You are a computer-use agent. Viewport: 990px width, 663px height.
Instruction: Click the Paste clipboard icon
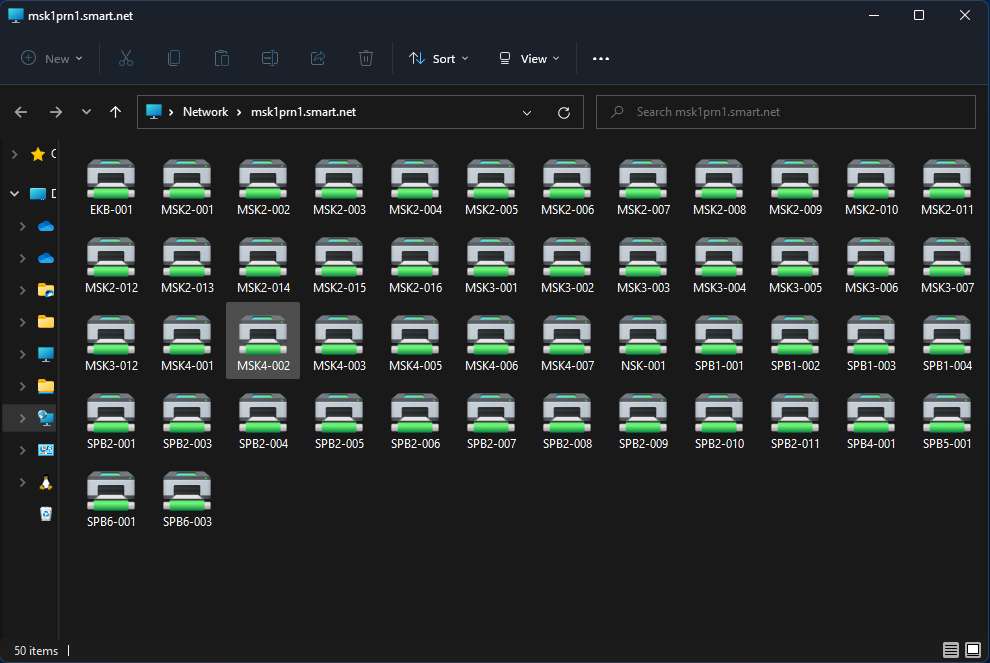coord(222,59)
